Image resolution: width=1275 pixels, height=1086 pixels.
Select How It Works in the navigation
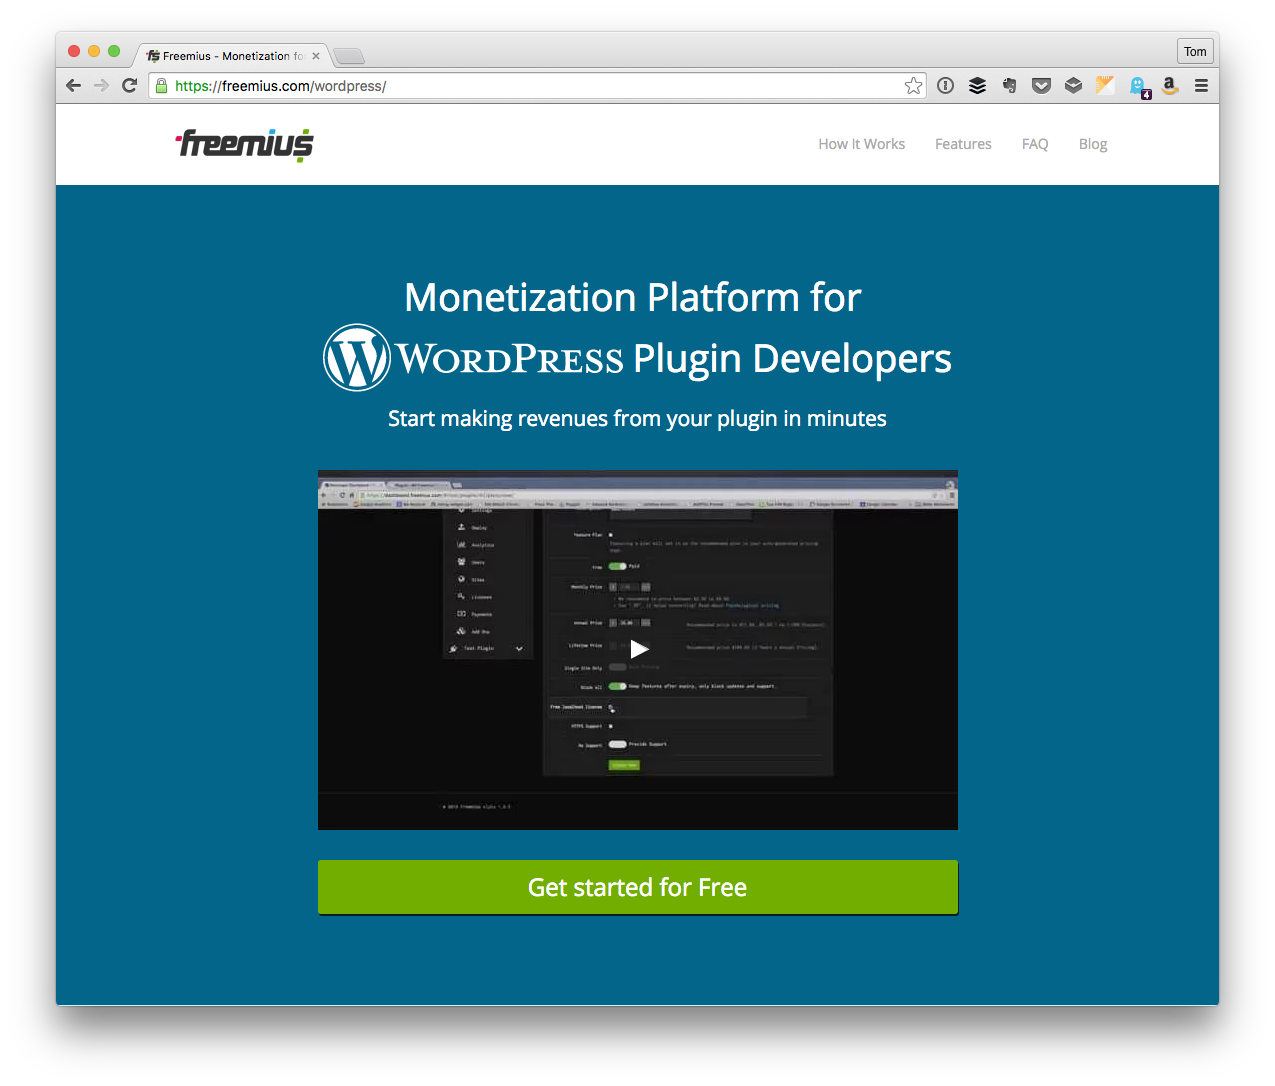861,144
